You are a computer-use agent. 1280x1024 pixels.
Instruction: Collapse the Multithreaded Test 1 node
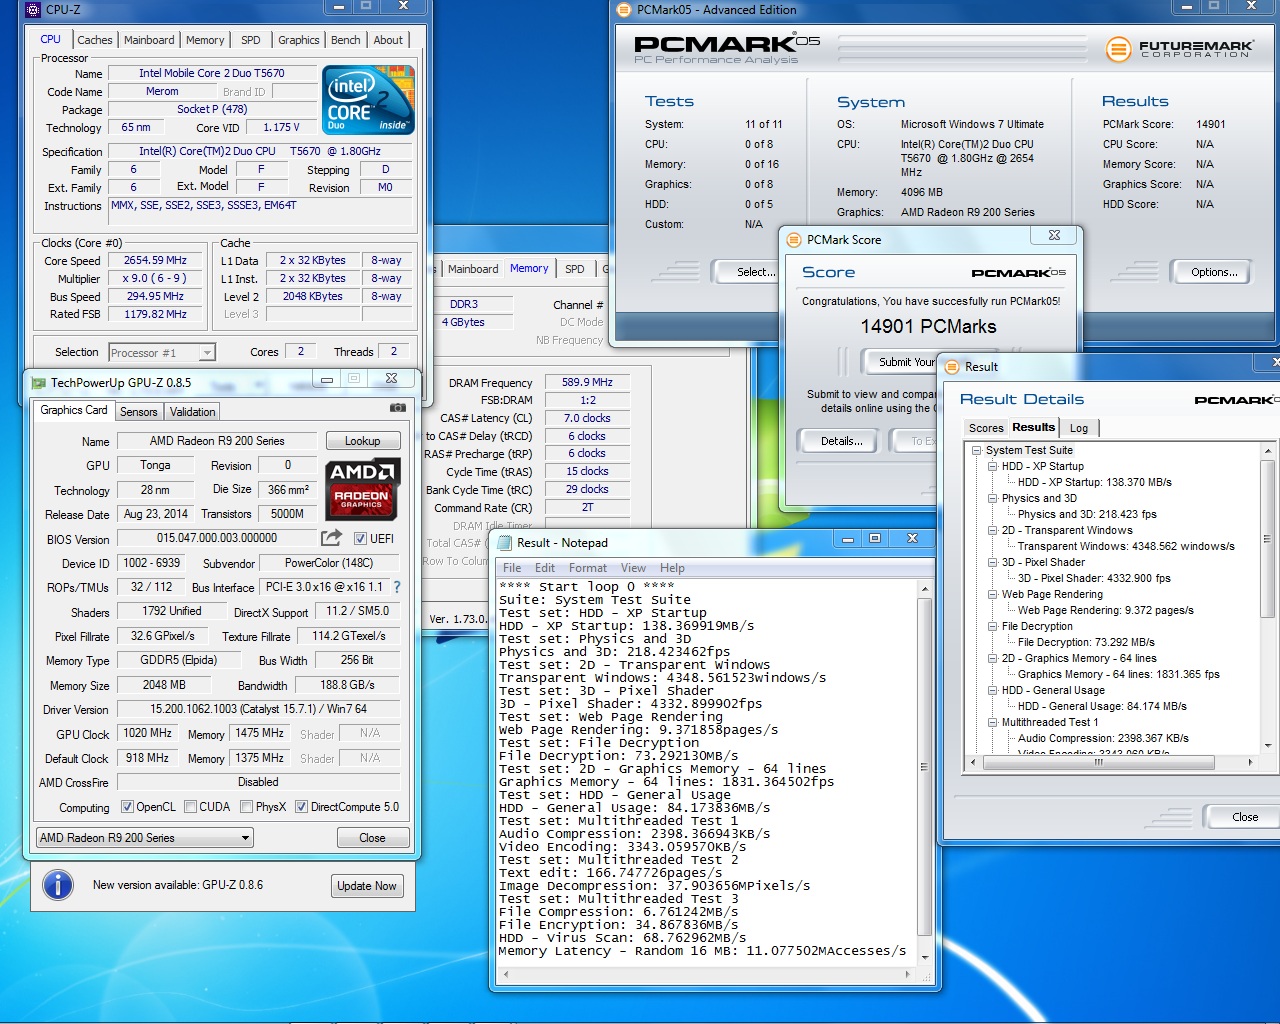993,722
